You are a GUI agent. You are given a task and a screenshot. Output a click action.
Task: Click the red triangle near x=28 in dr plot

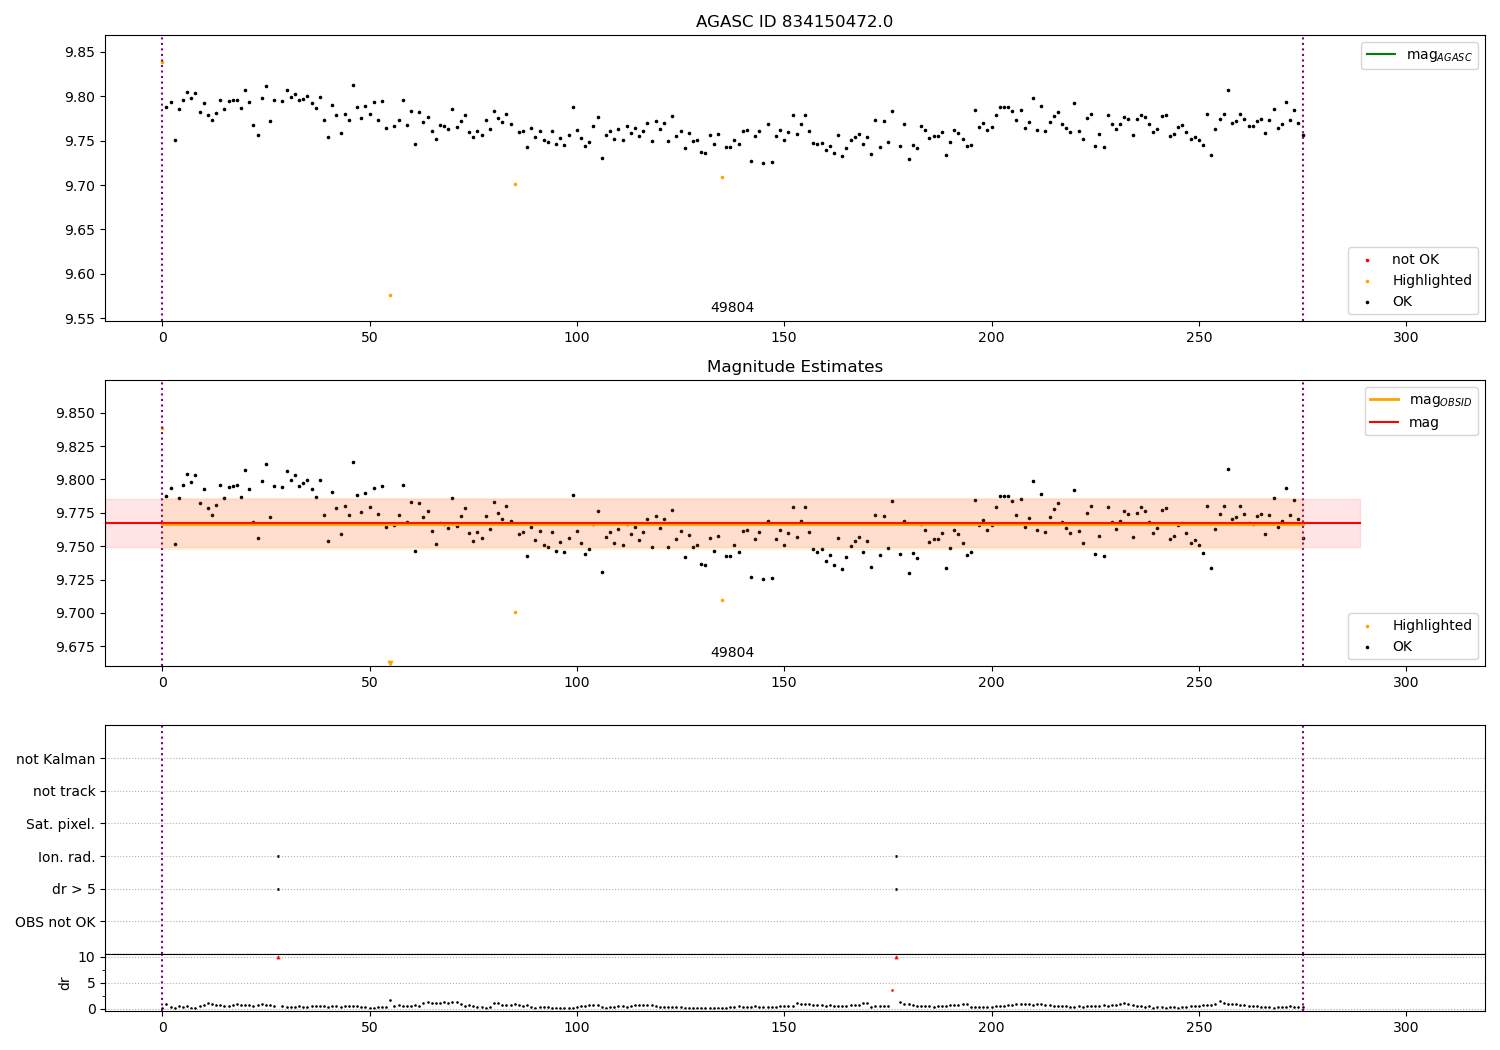[278, 957]
